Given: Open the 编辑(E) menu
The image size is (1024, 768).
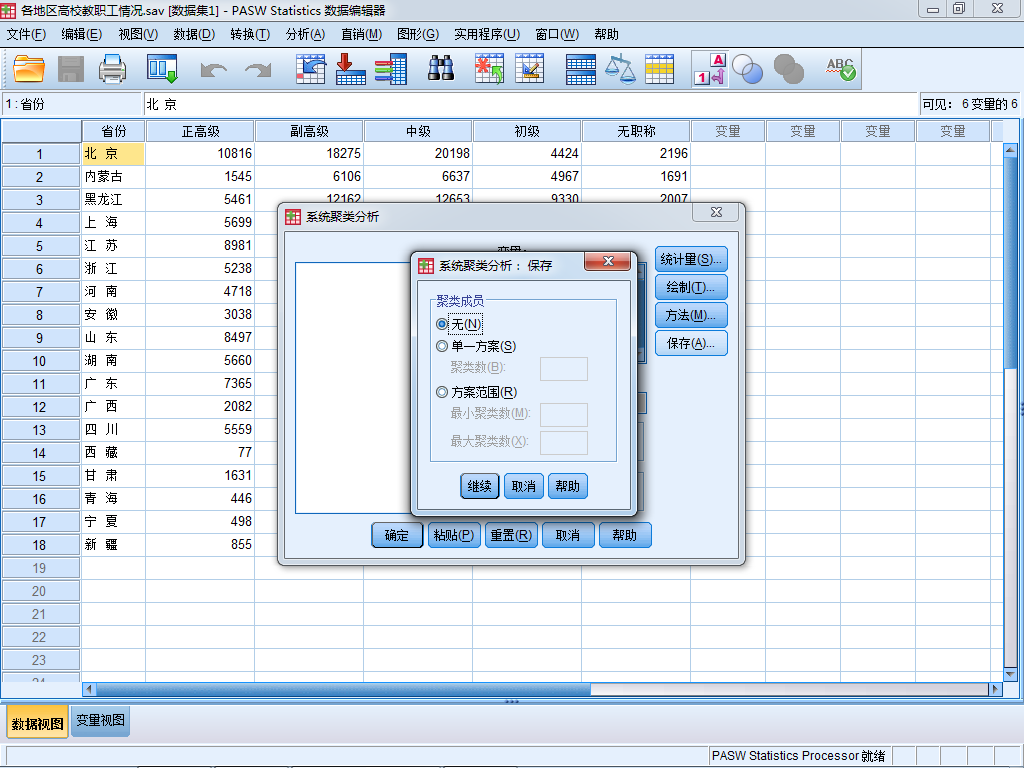Looking at the screenshot, I should click(82, 35).
